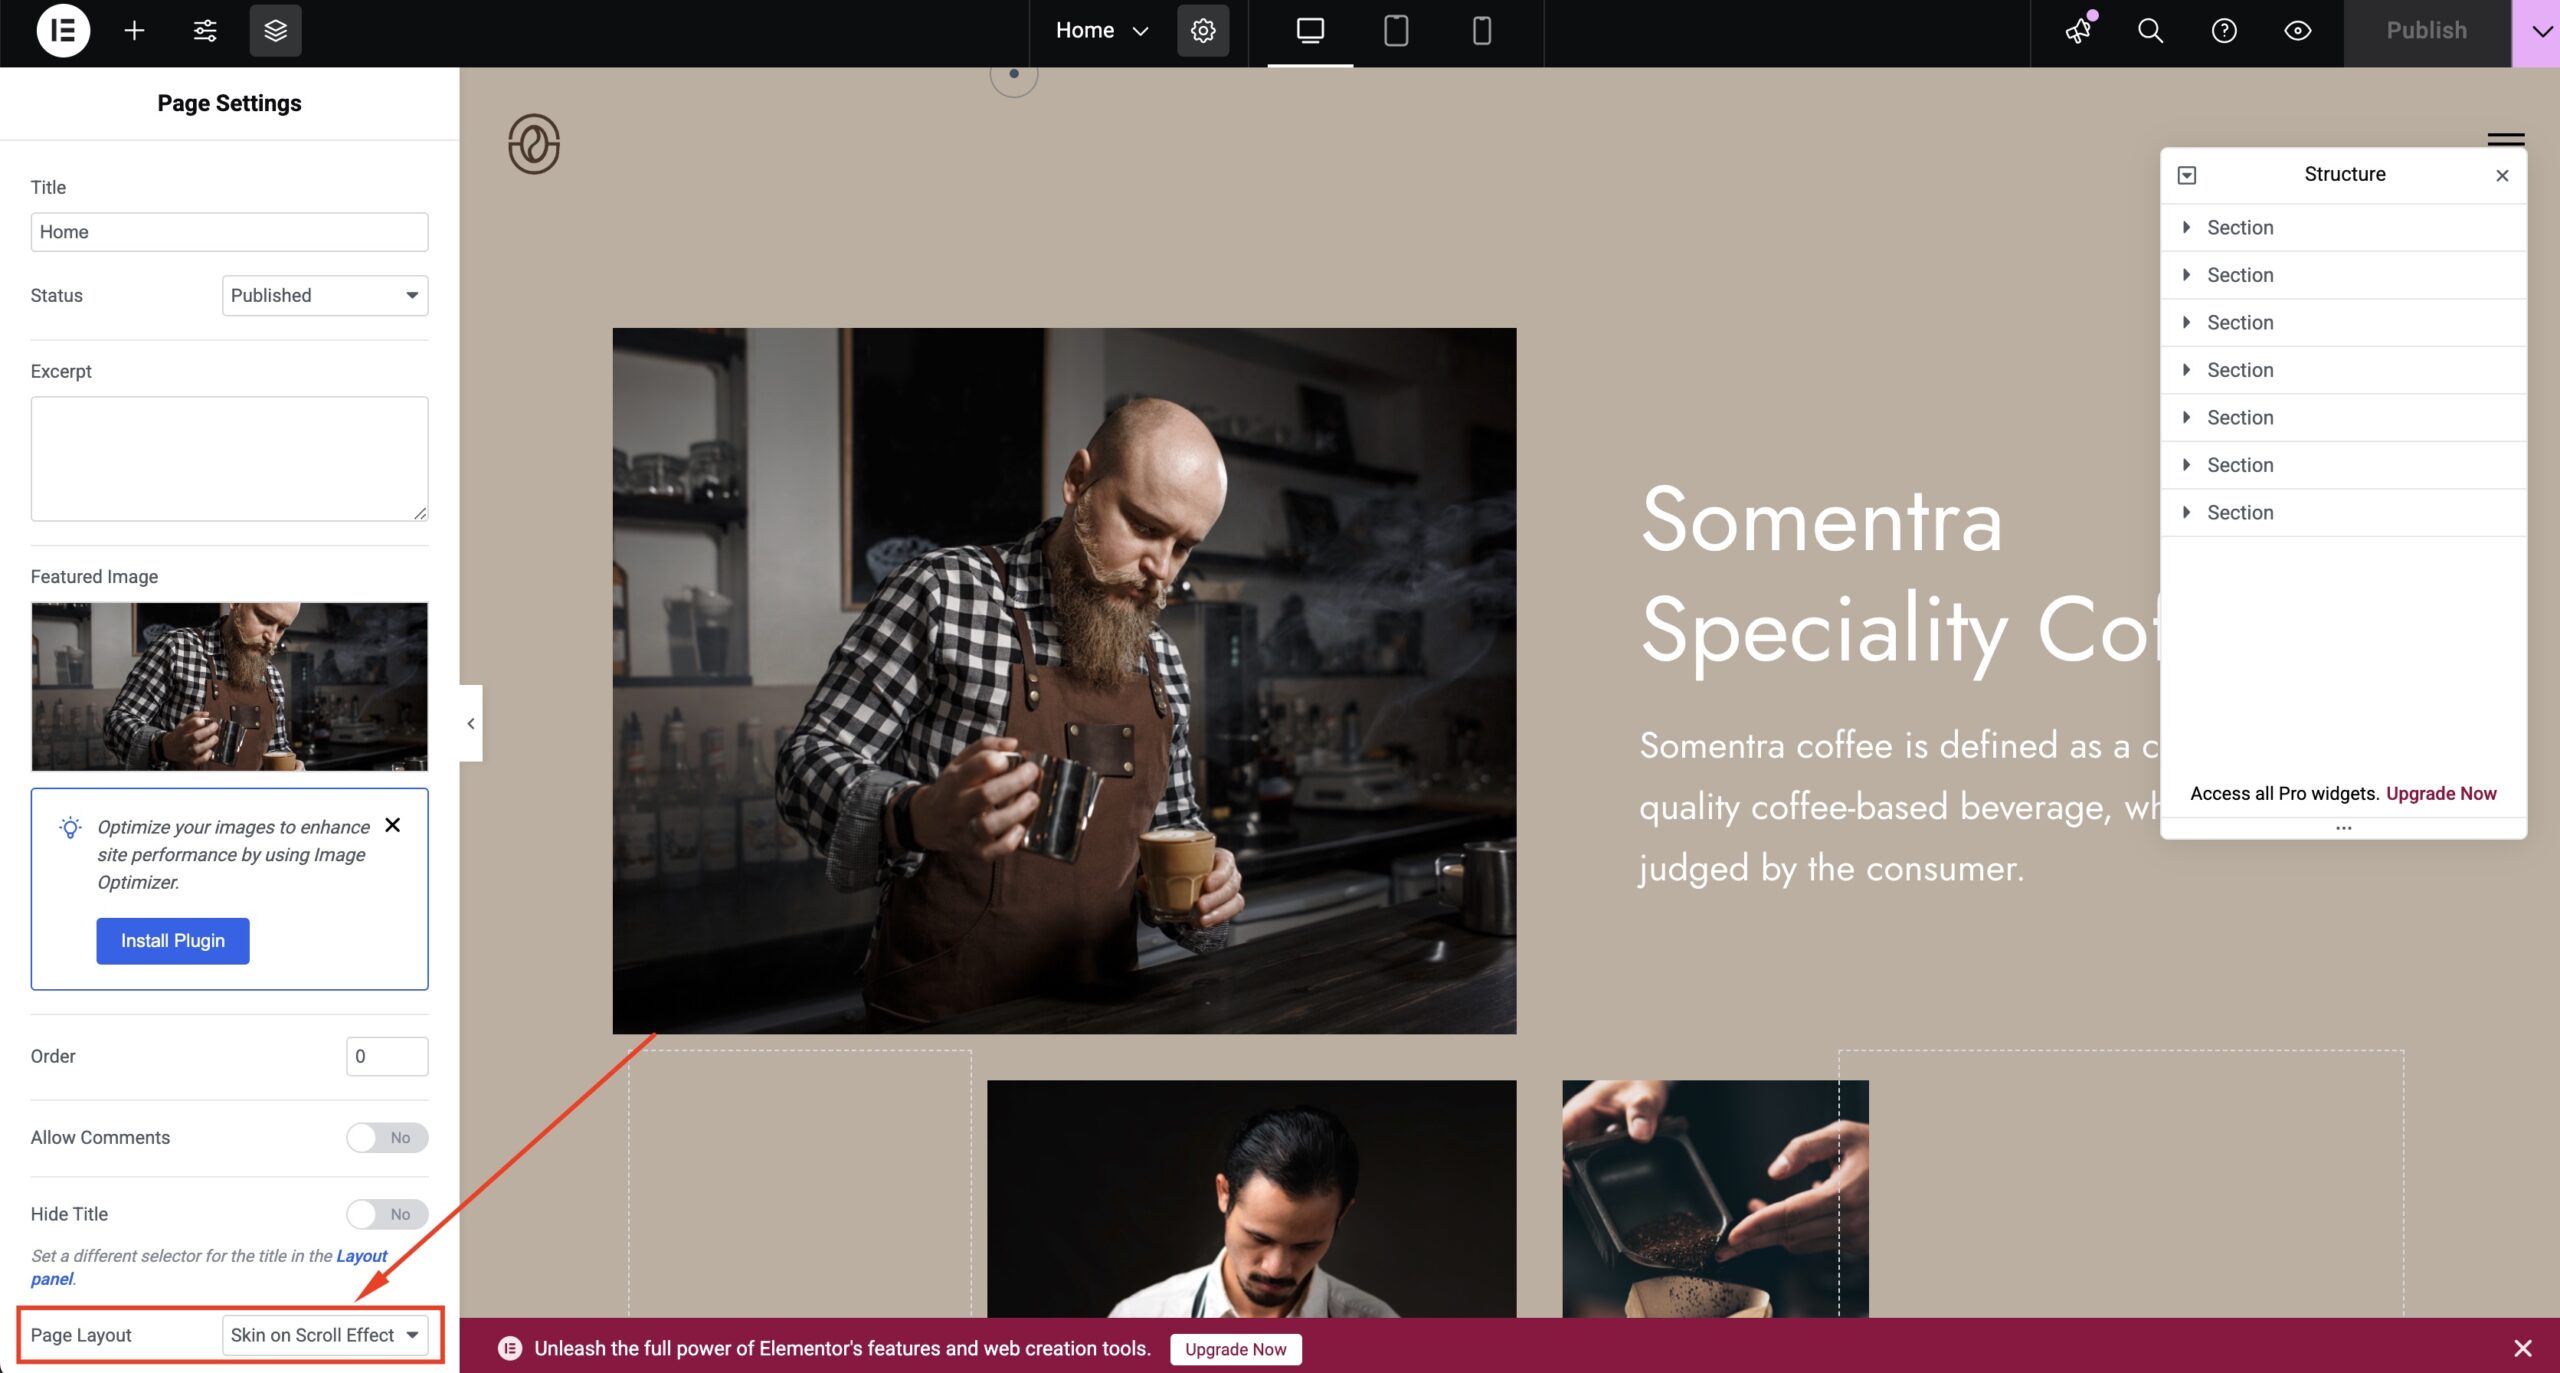Expand the sixth Section in Structure
2560x1373 pixels.
pyautogui.click(x=2186, y=464)
